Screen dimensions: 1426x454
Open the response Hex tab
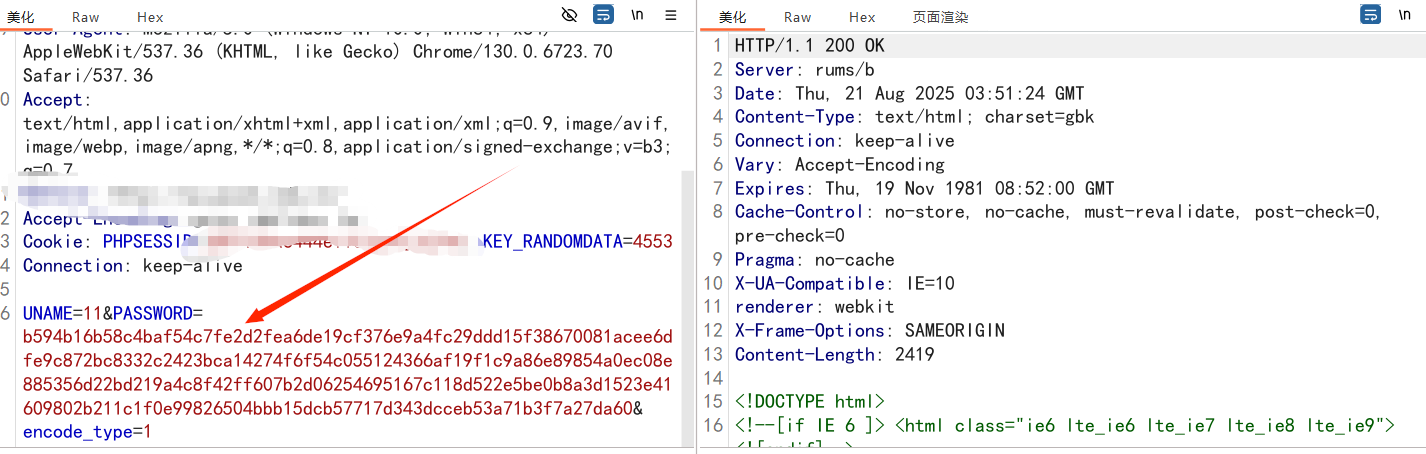862,17
